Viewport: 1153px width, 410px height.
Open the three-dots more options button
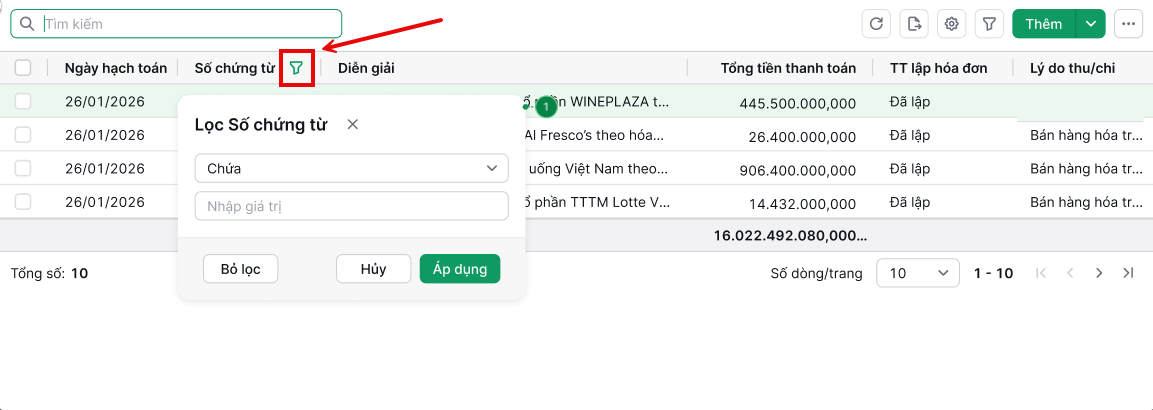click(x=1129, y=24)
